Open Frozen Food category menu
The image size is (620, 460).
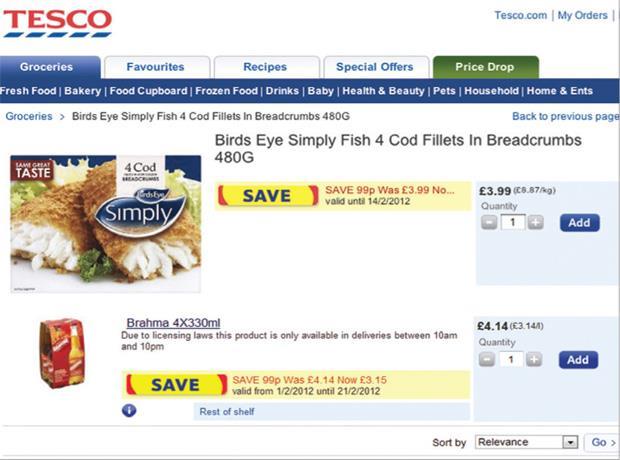[225, 91]
